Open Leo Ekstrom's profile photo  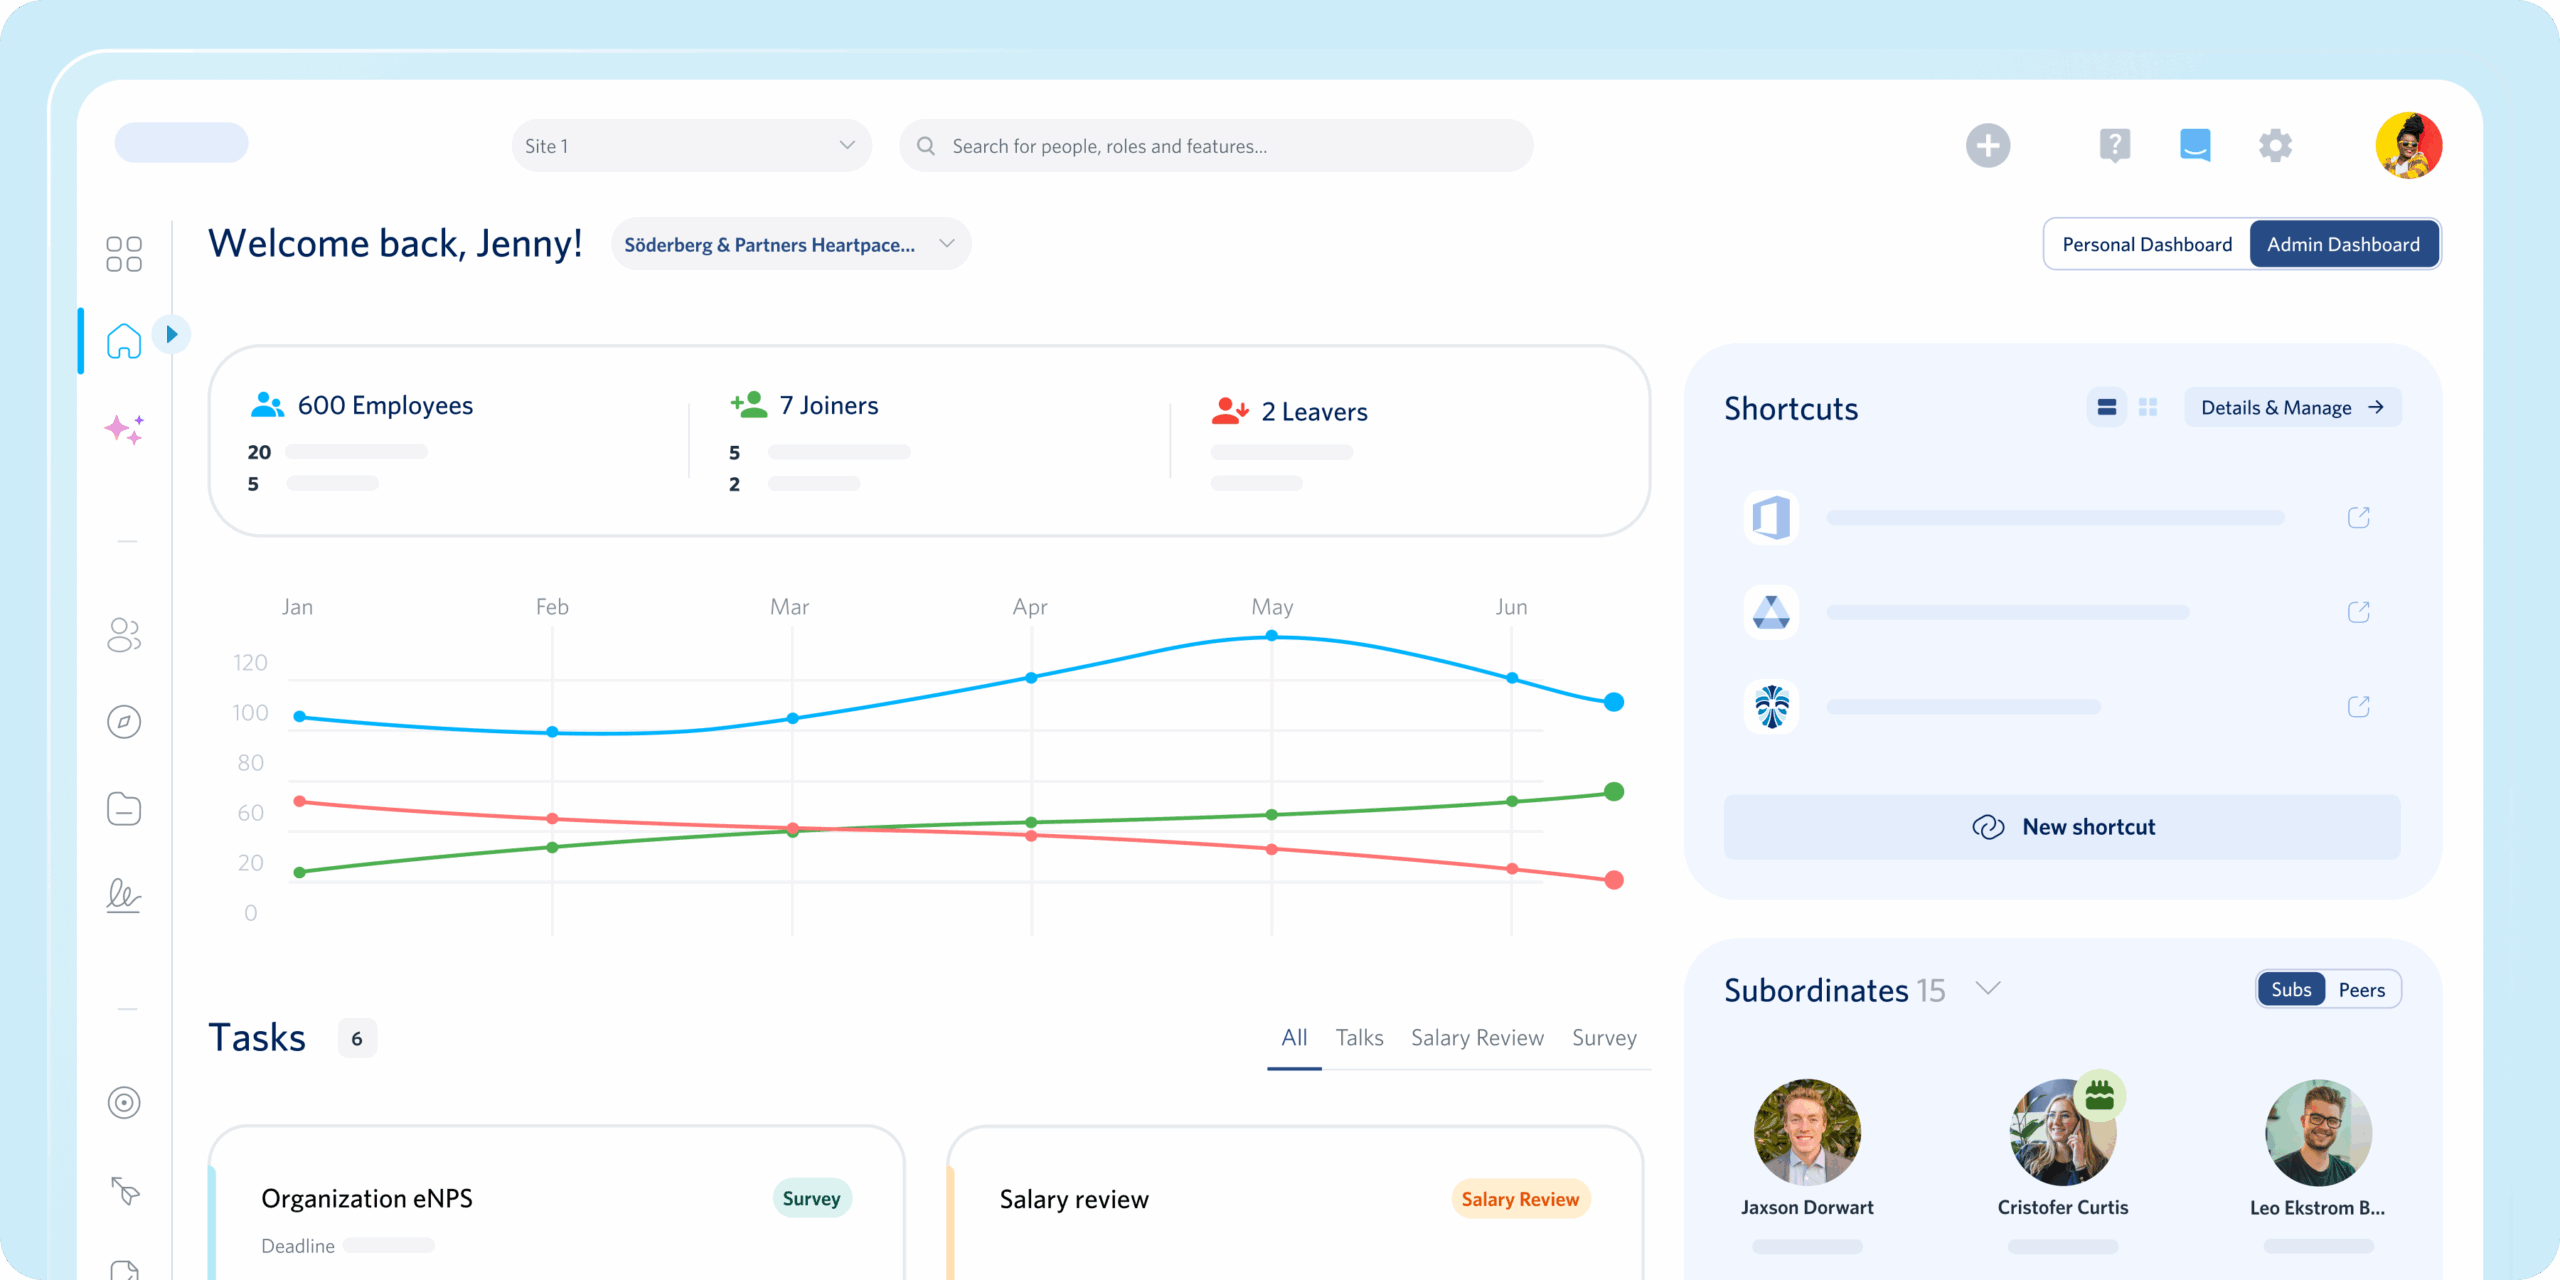point(2318,1132)
